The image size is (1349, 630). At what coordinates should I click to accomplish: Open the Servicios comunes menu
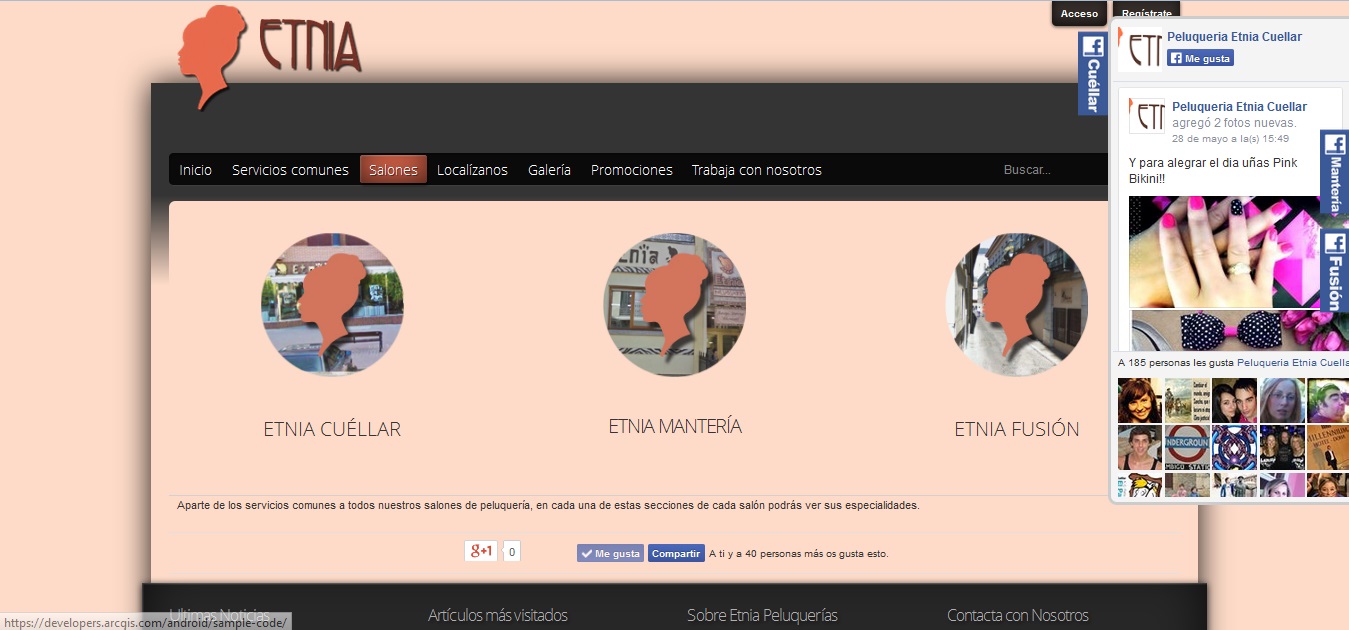coord(290,170)
